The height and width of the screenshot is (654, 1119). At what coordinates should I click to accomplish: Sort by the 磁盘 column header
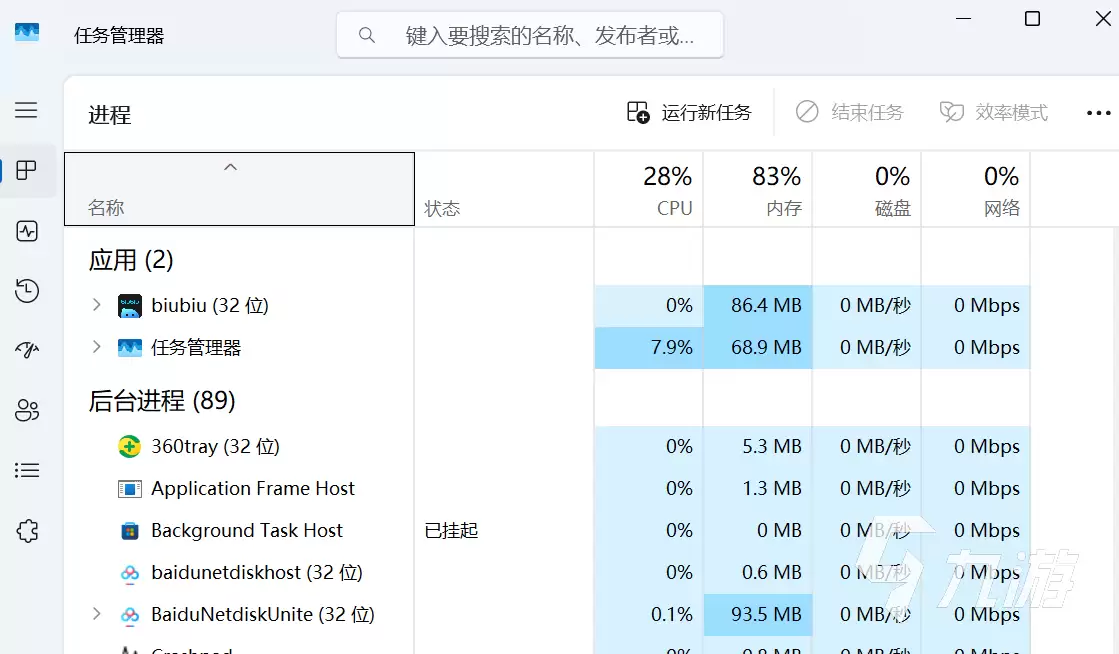[x=866, y=189]
